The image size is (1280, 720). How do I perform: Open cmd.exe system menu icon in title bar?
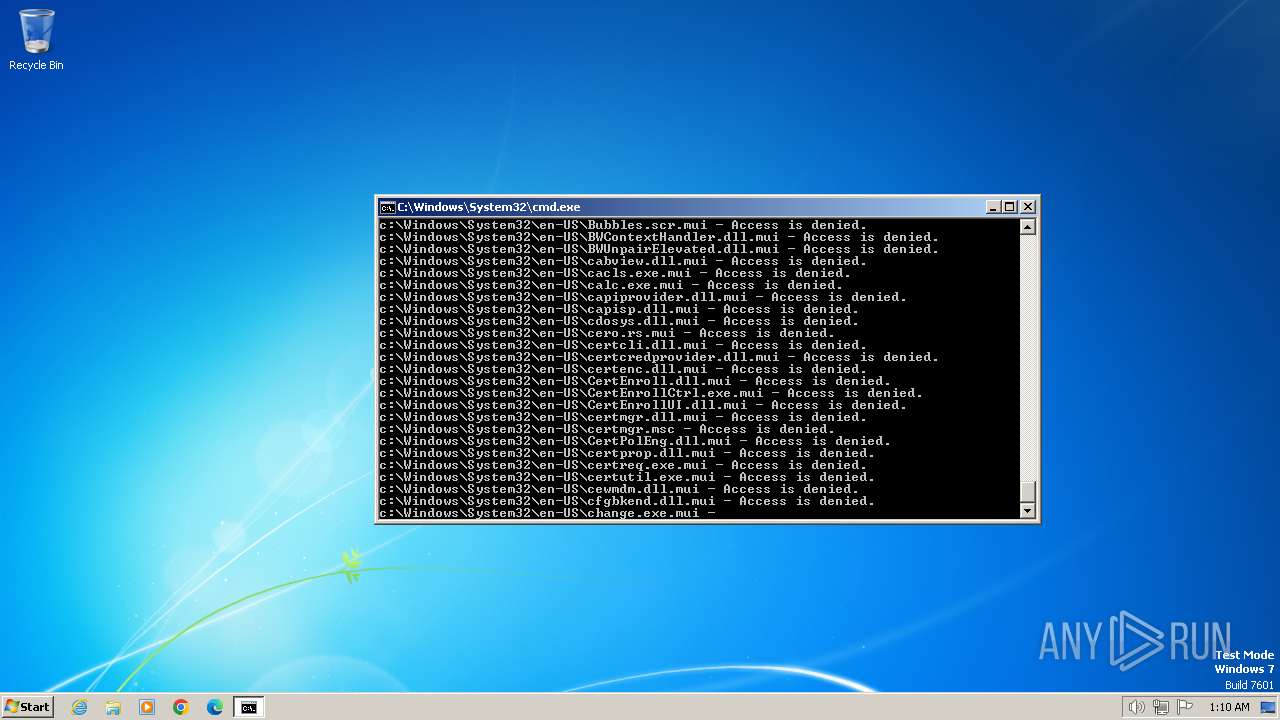tap(387, 207)
